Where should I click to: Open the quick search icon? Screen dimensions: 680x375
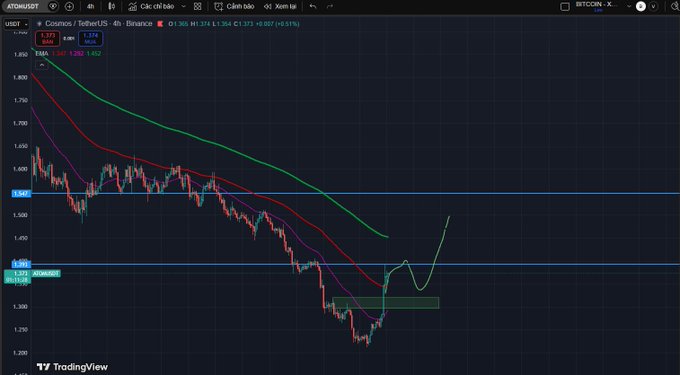tap(675, 7)
